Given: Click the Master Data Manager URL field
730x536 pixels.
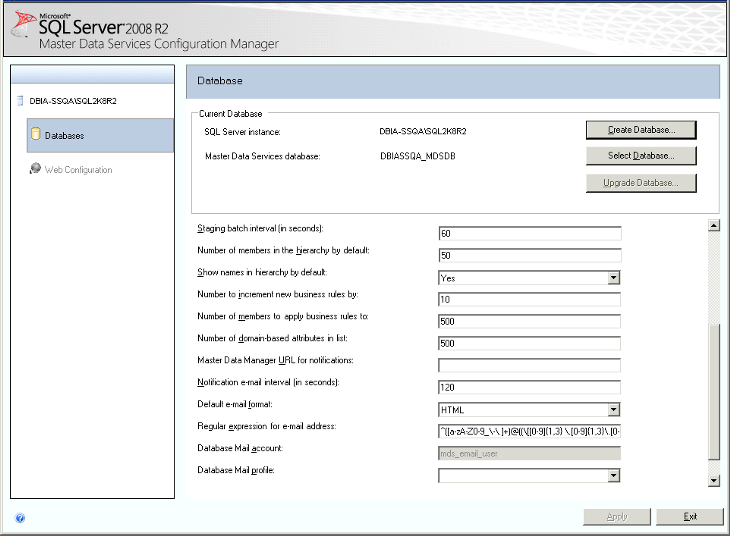Looking at the screenshot, I should tap(529, 365).
